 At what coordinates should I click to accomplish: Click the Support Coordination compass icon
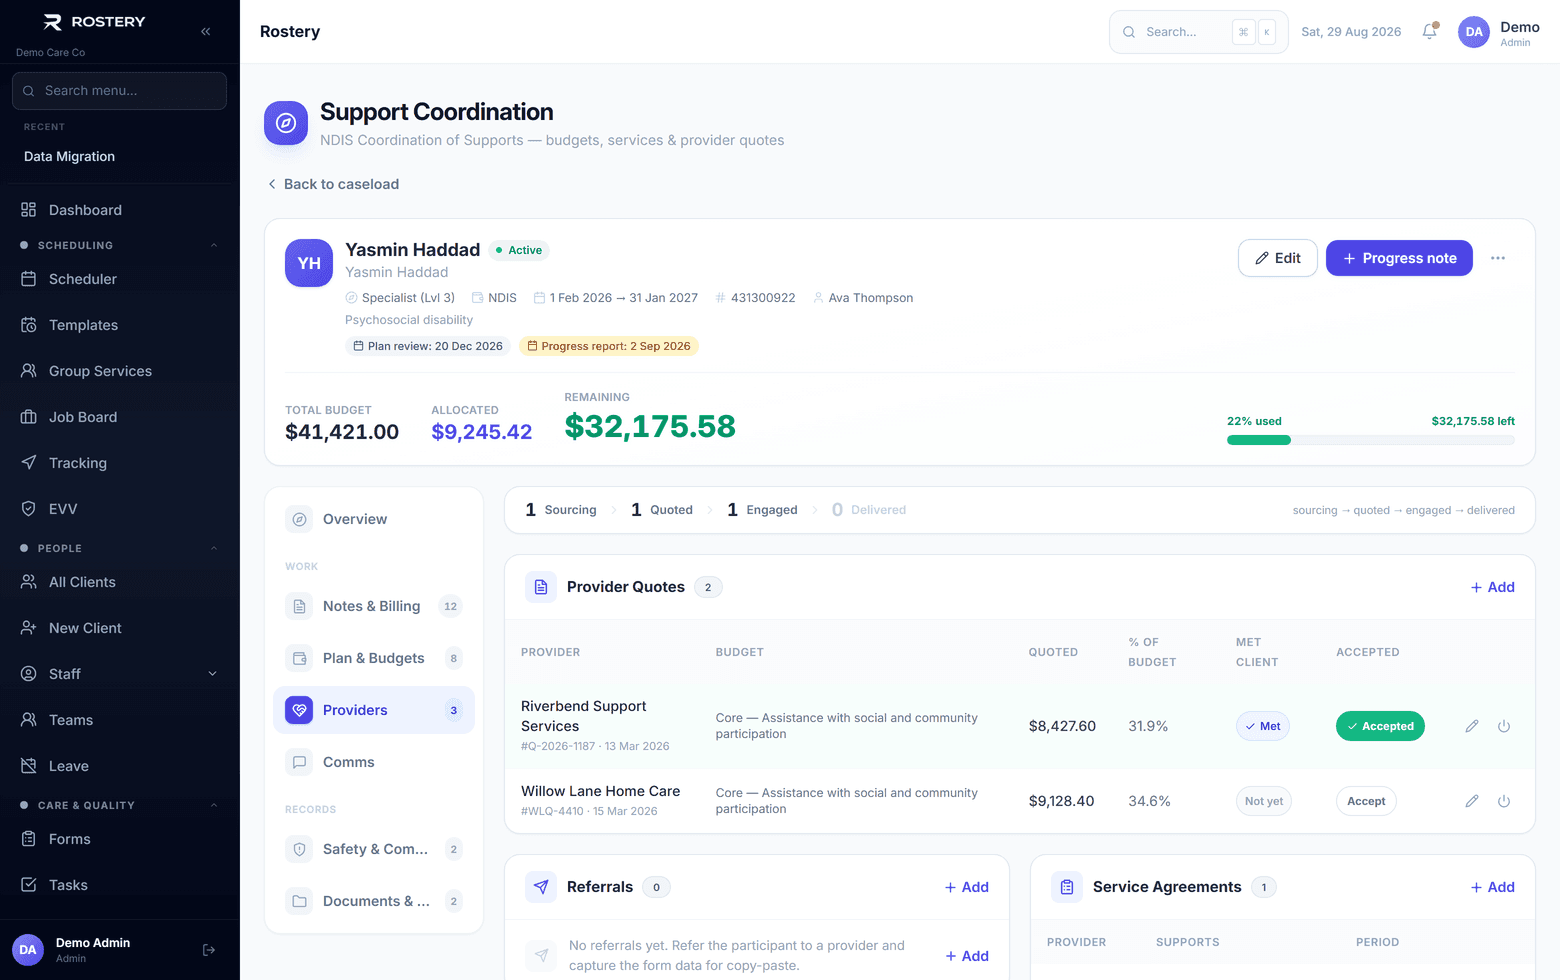coord(286,123)
